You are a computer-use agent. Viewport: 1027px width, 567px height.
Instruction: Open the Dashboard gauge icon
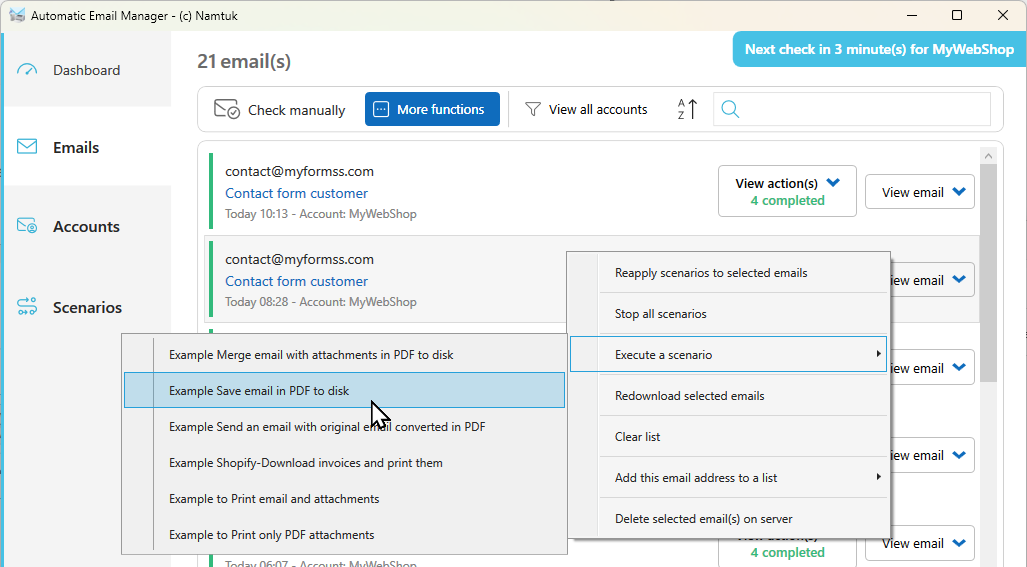point(27,69)
